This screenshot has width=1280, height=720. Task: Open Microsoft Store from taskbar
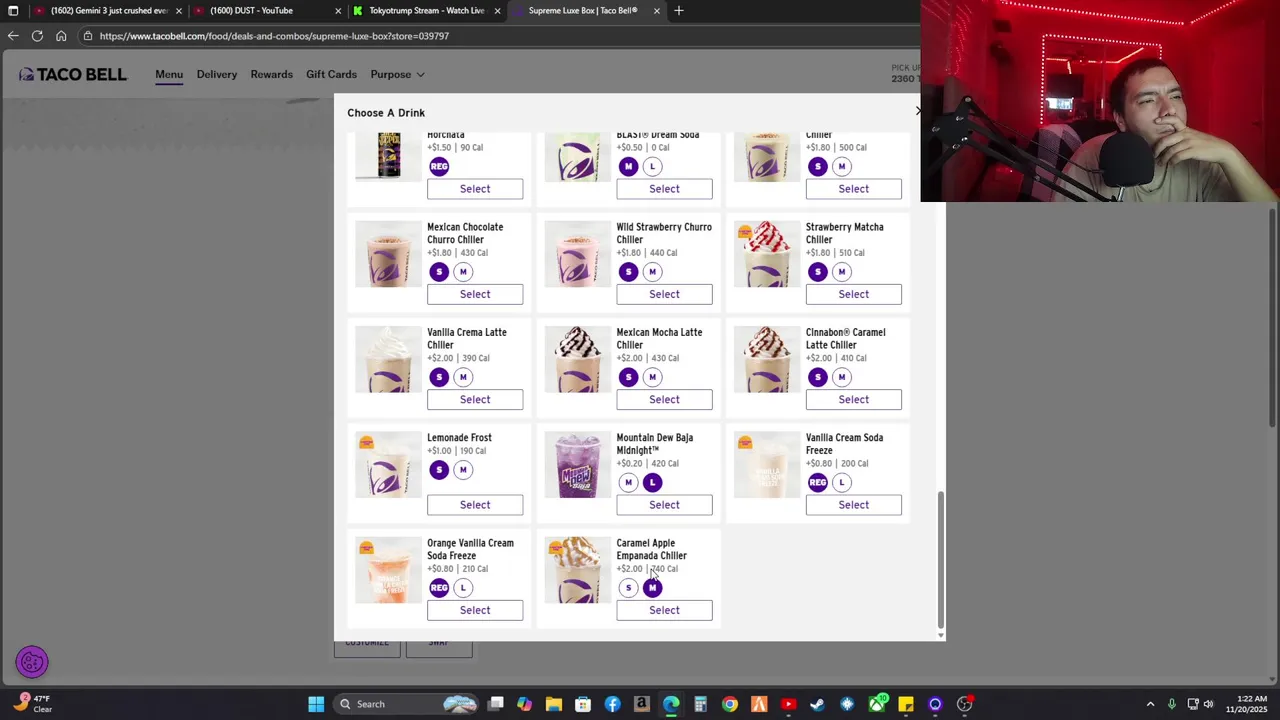tap(583, 704)
